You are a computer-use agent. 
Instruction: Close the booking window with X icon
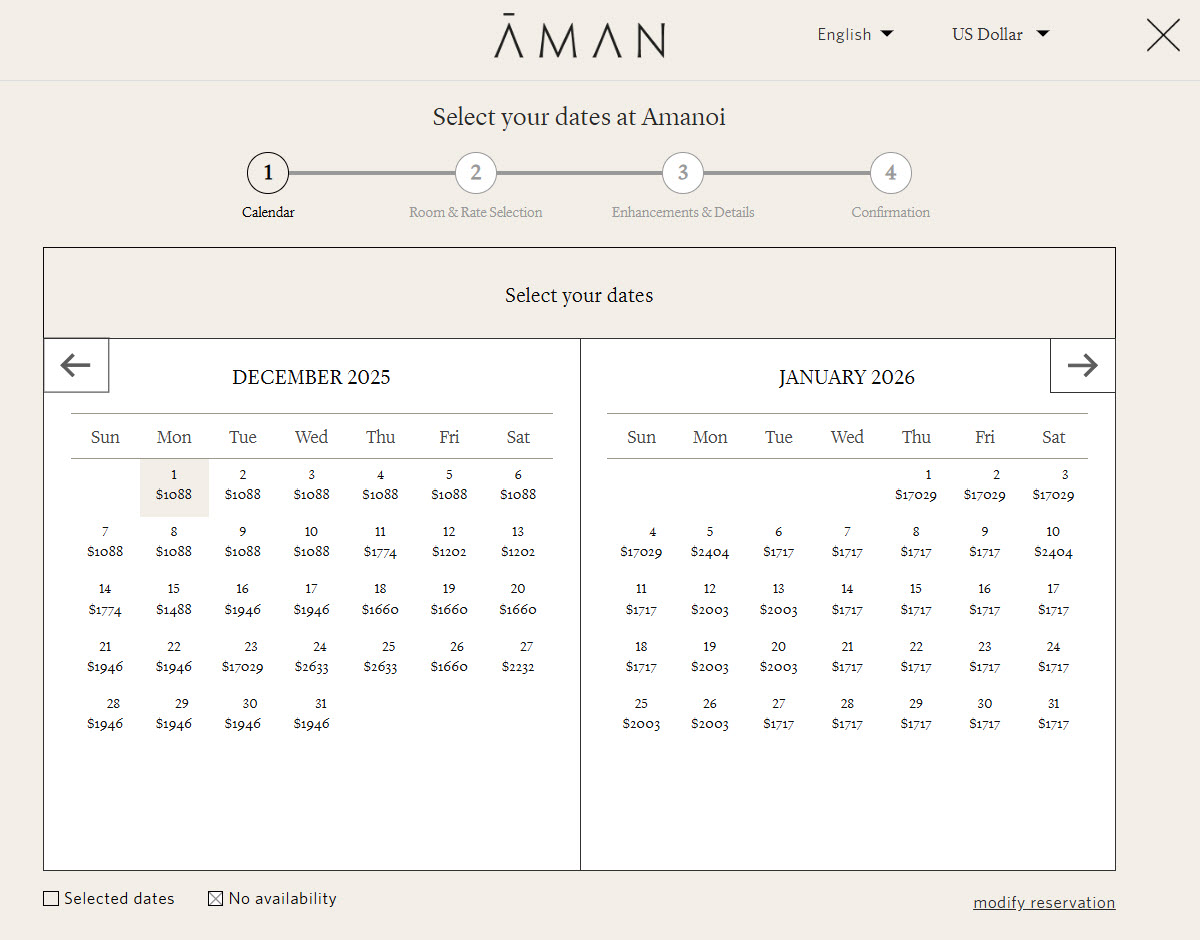(1163, 35)
